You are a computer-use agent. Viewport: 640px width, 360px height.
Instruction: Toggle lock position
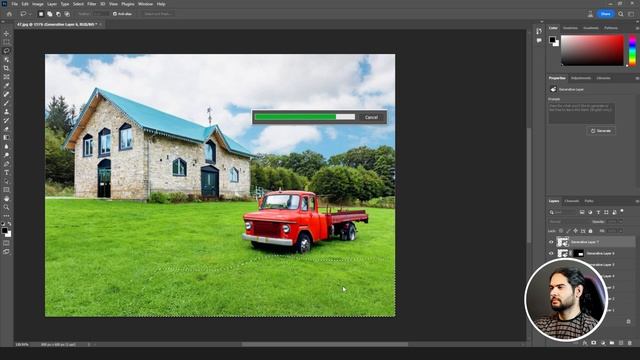576,231
